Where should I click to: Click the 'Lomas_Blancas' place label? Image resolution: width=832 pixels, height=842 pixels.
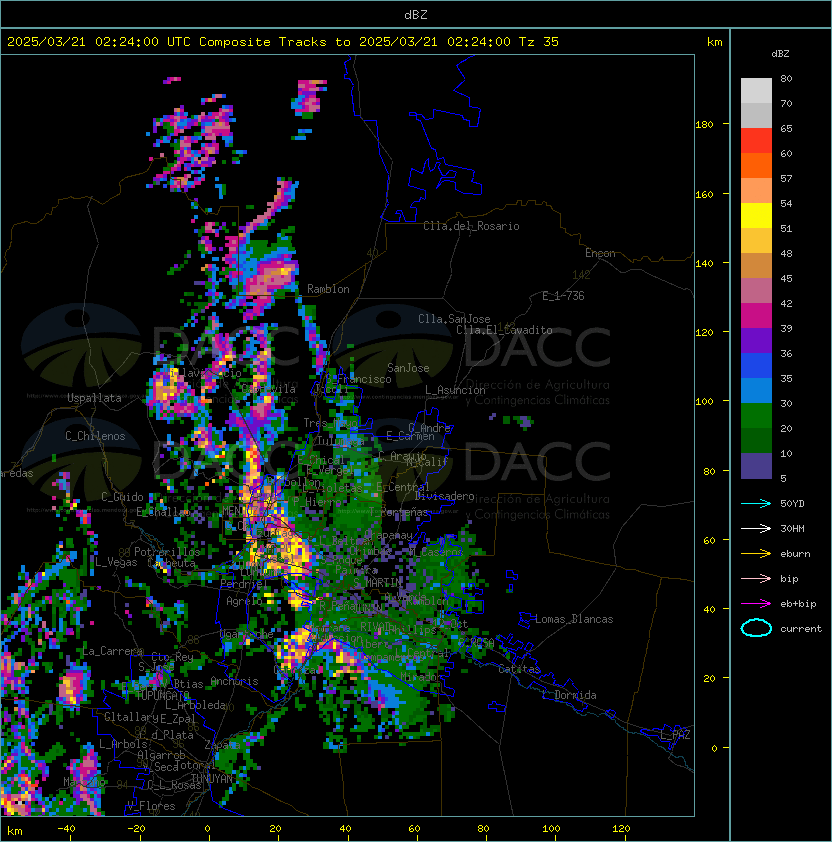click(574, 619)
